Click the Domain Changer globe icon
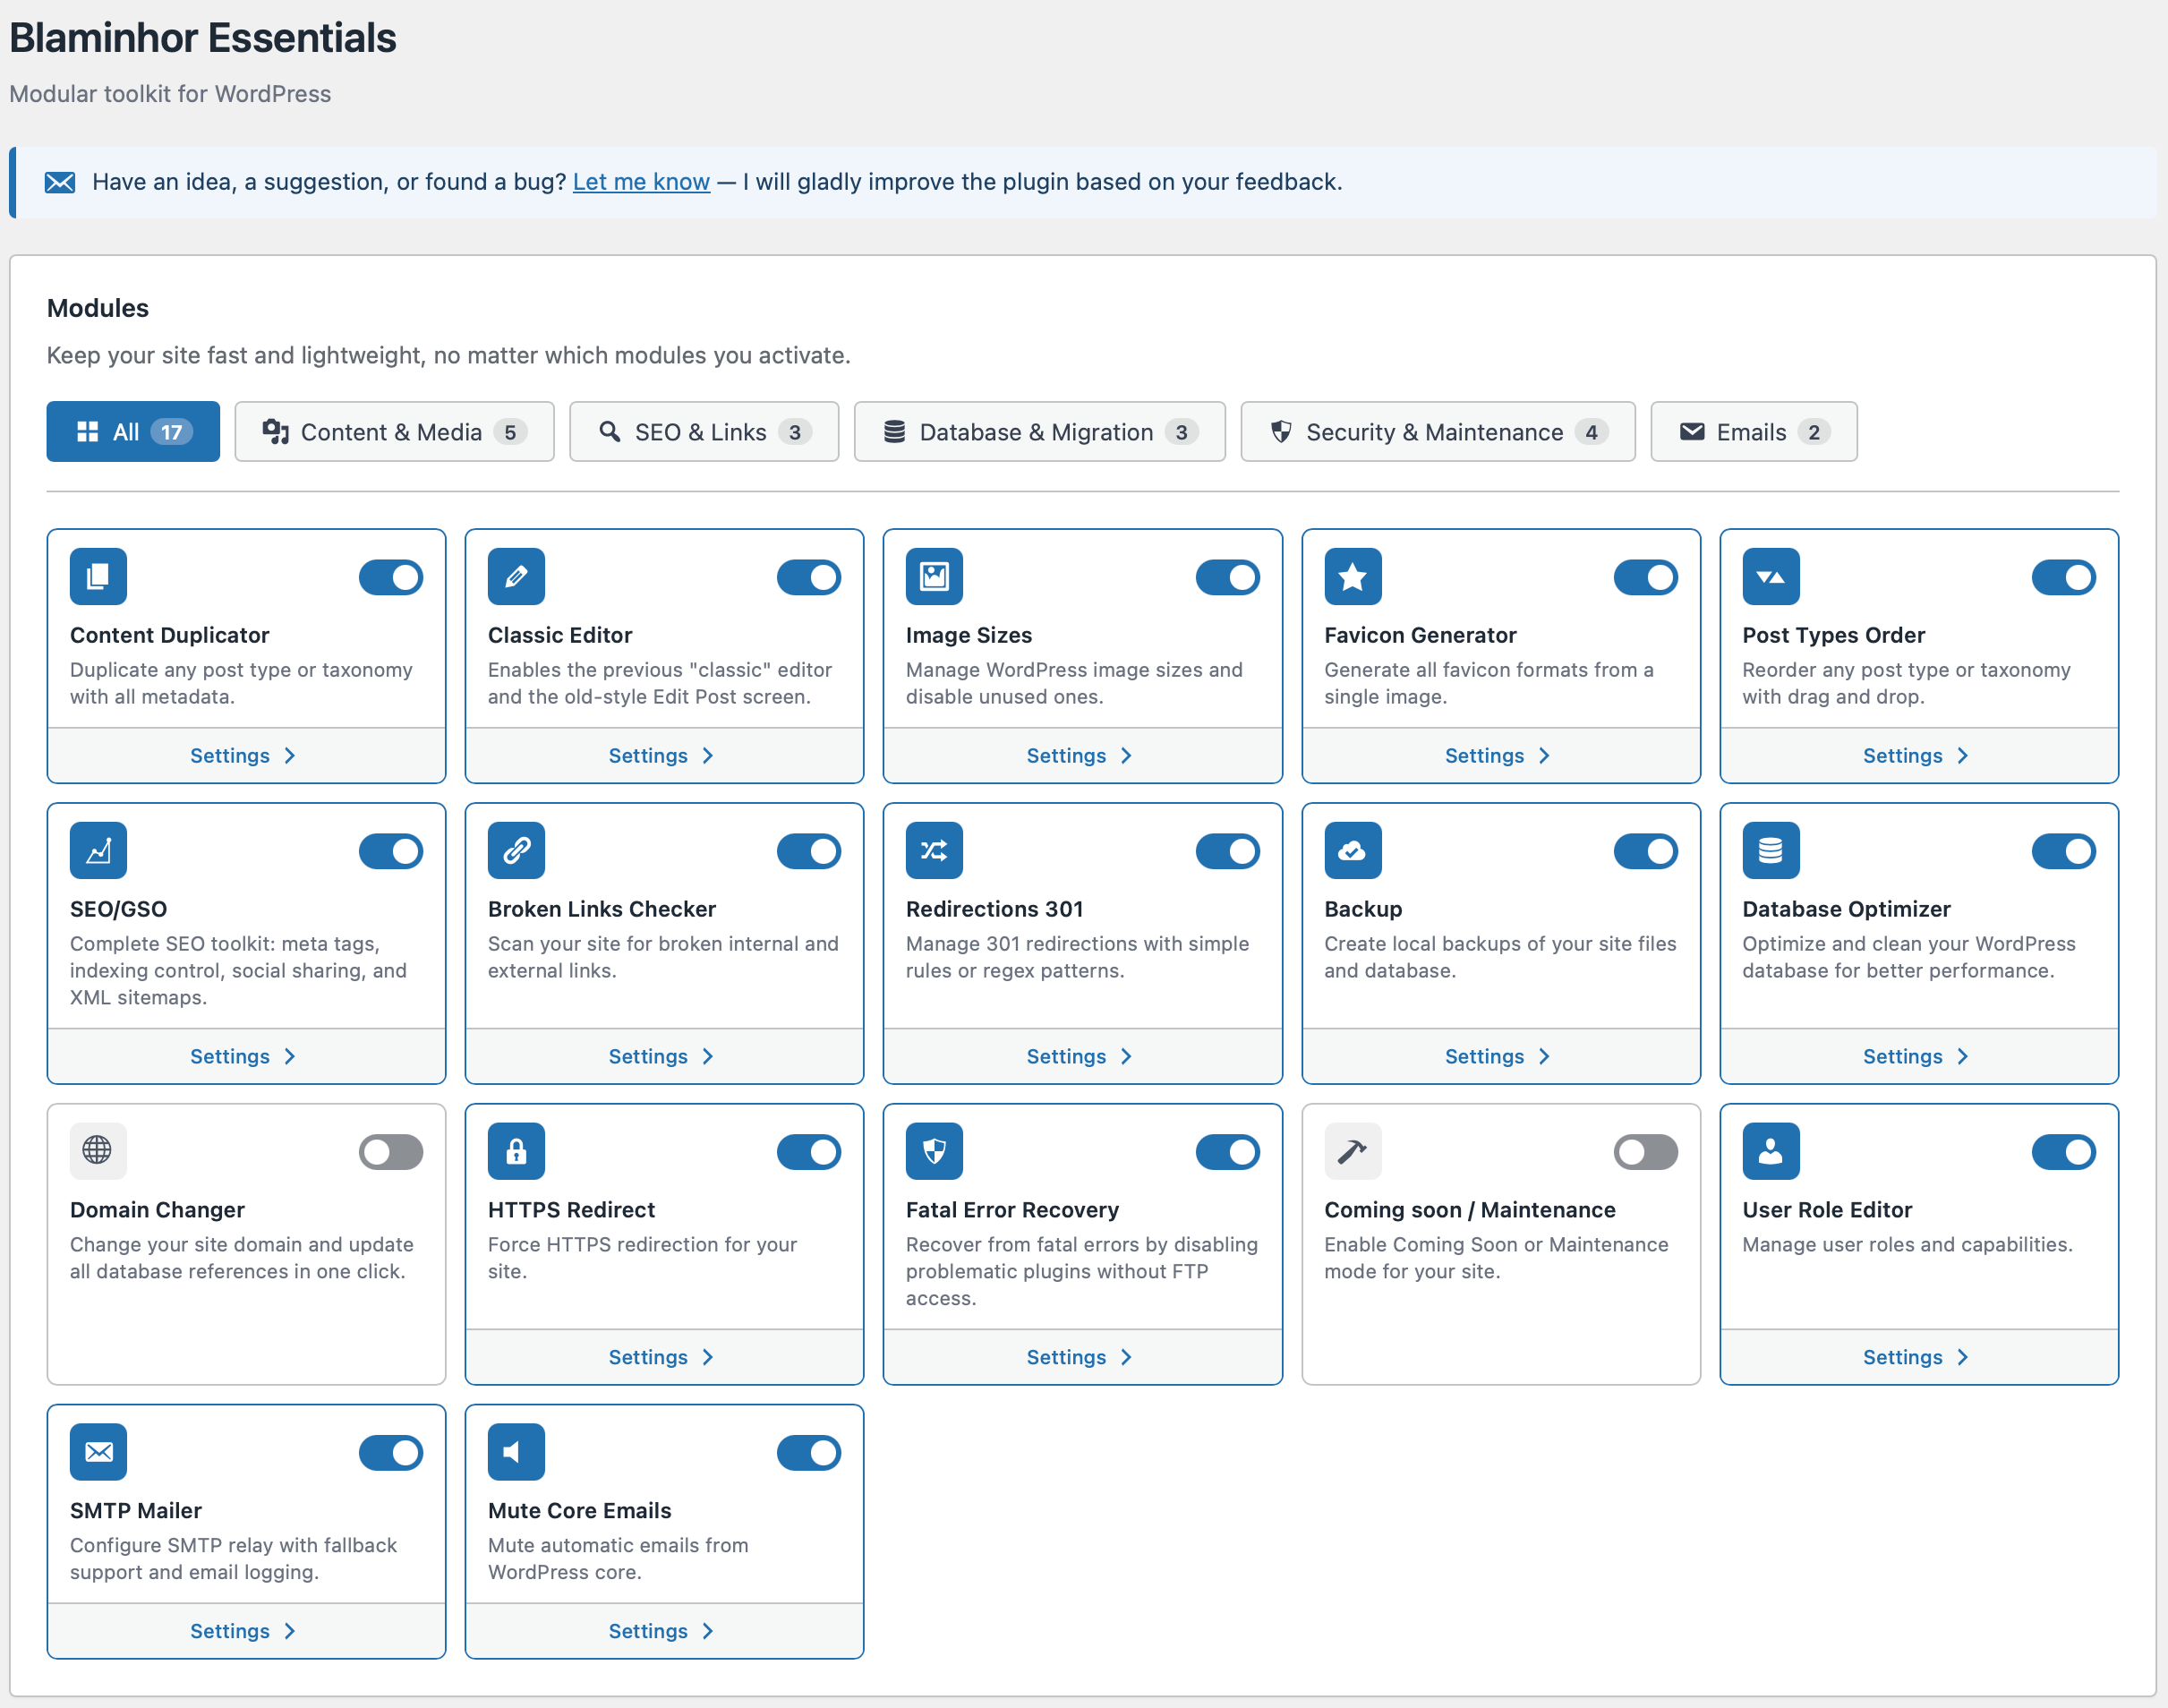 coord(98,1151)
